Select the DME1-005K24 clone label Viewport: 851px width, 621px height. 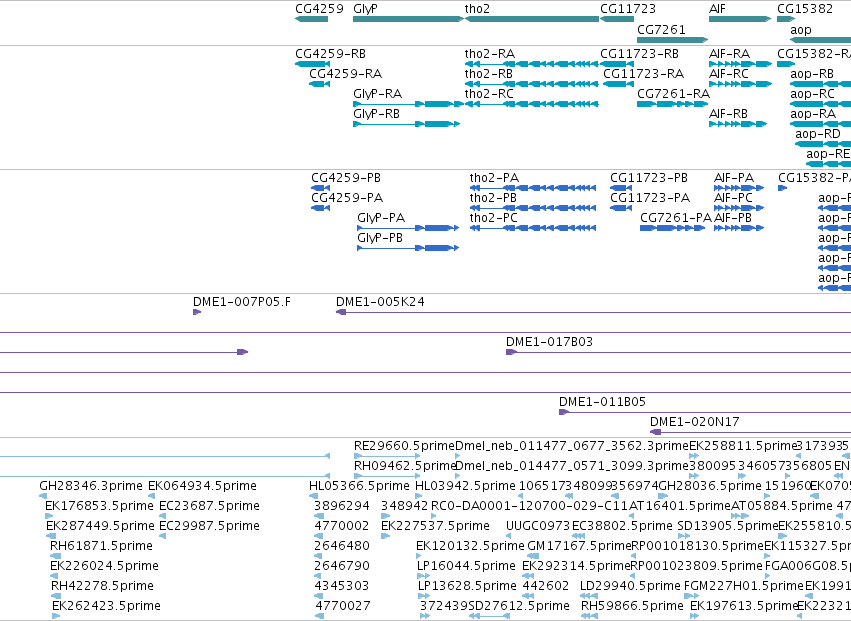click(x=380, y=302)
